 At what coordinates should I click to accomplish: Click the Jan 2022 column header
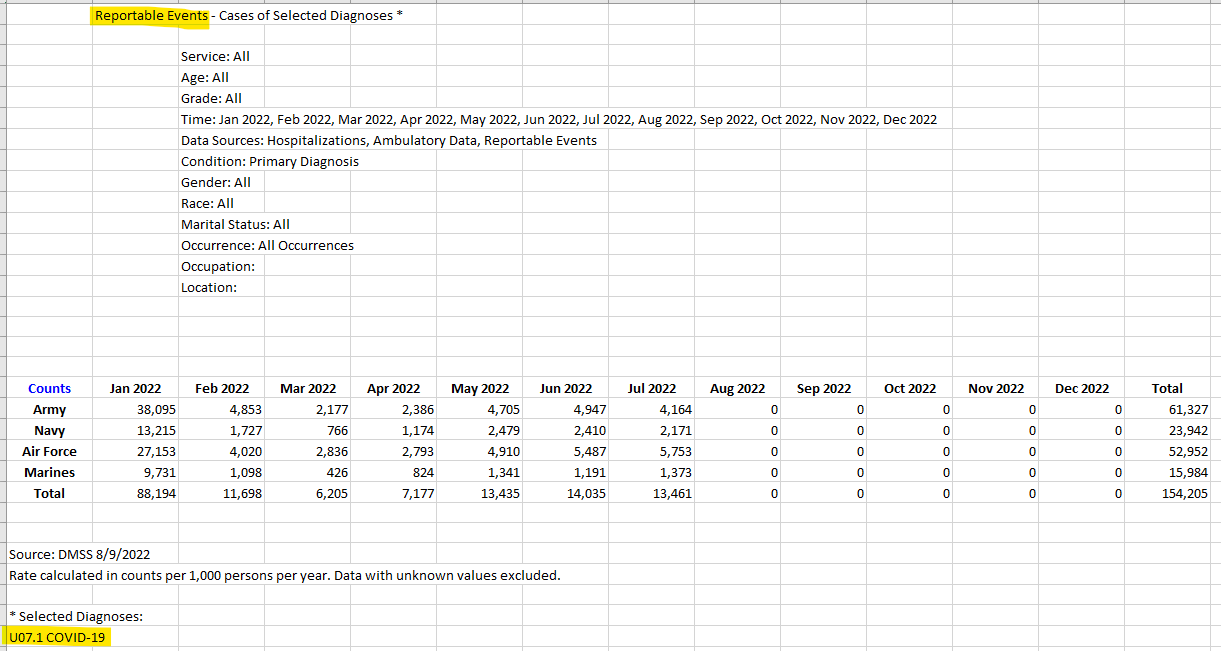tap(136, 388)
